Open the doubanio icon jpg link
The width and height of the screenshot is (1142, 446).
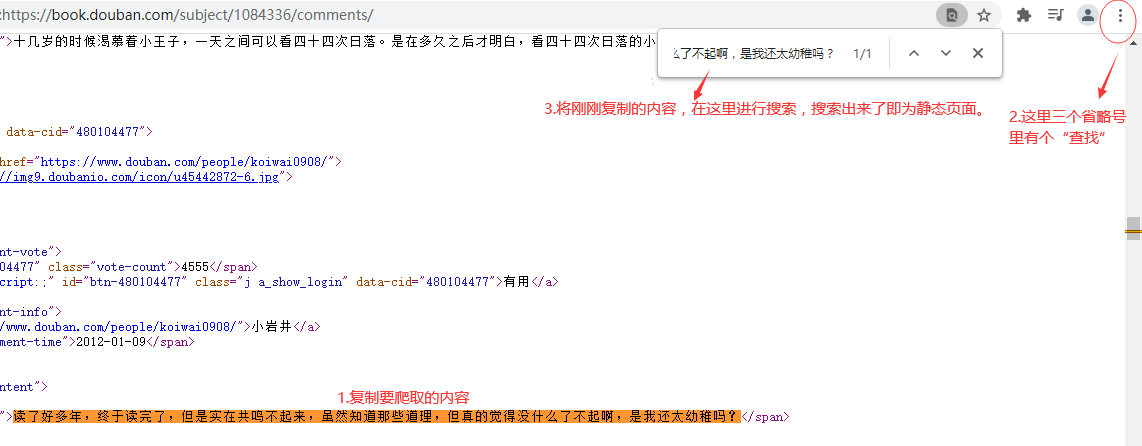pyautogui.click(x=139, y=177)
